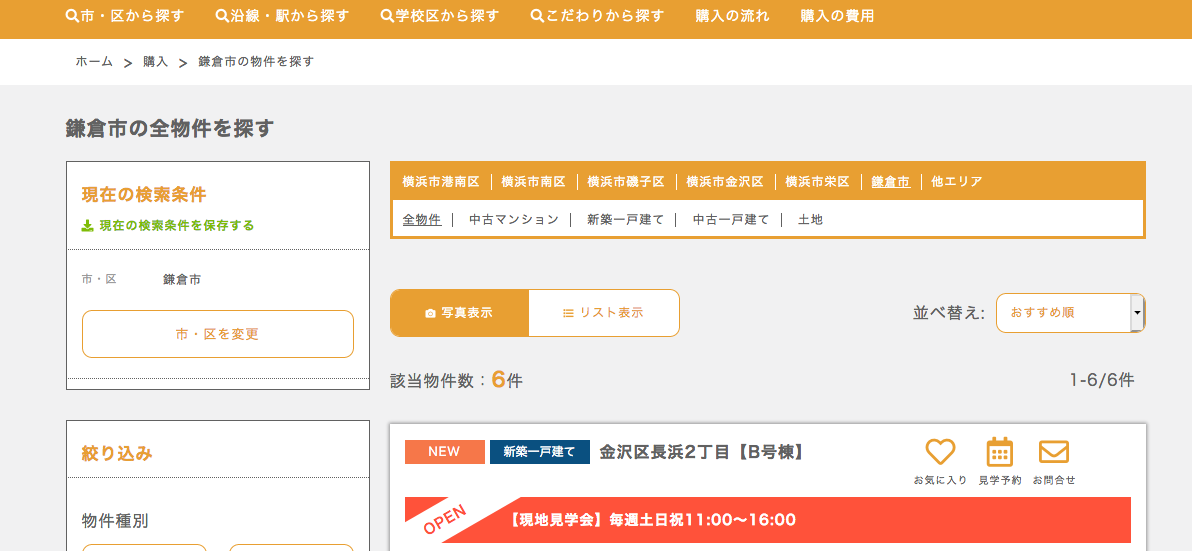Switch to list view (リスト表示)
Screen dimensions: 1192x551
(x=603, y=313)
